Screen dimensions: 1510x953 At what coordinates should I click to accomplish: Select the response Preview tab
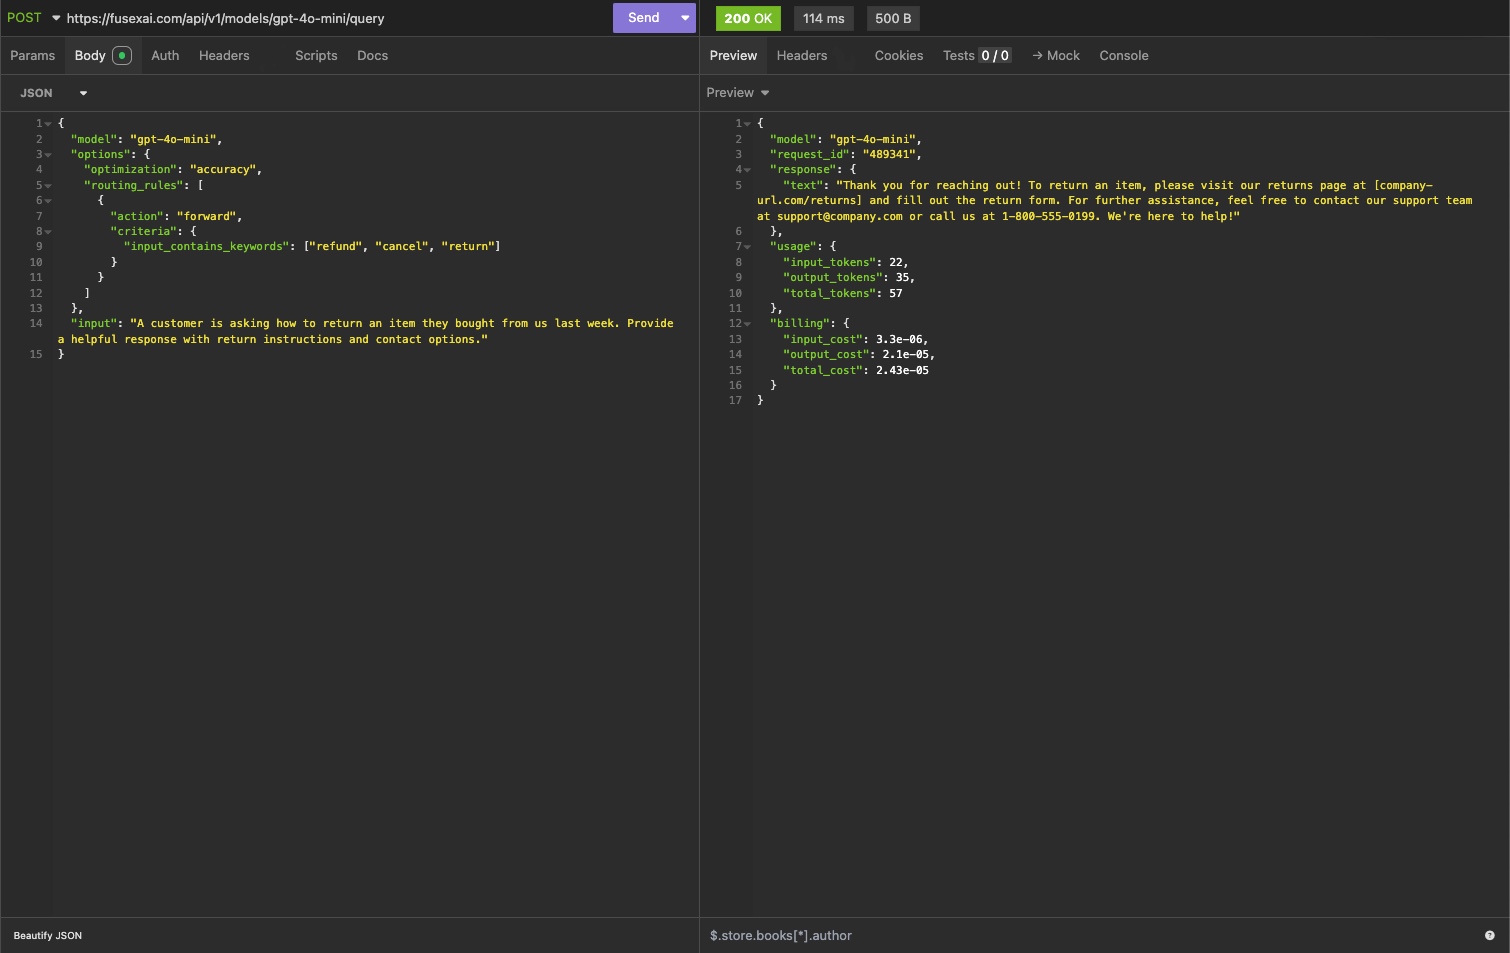(x=733, y=56)
